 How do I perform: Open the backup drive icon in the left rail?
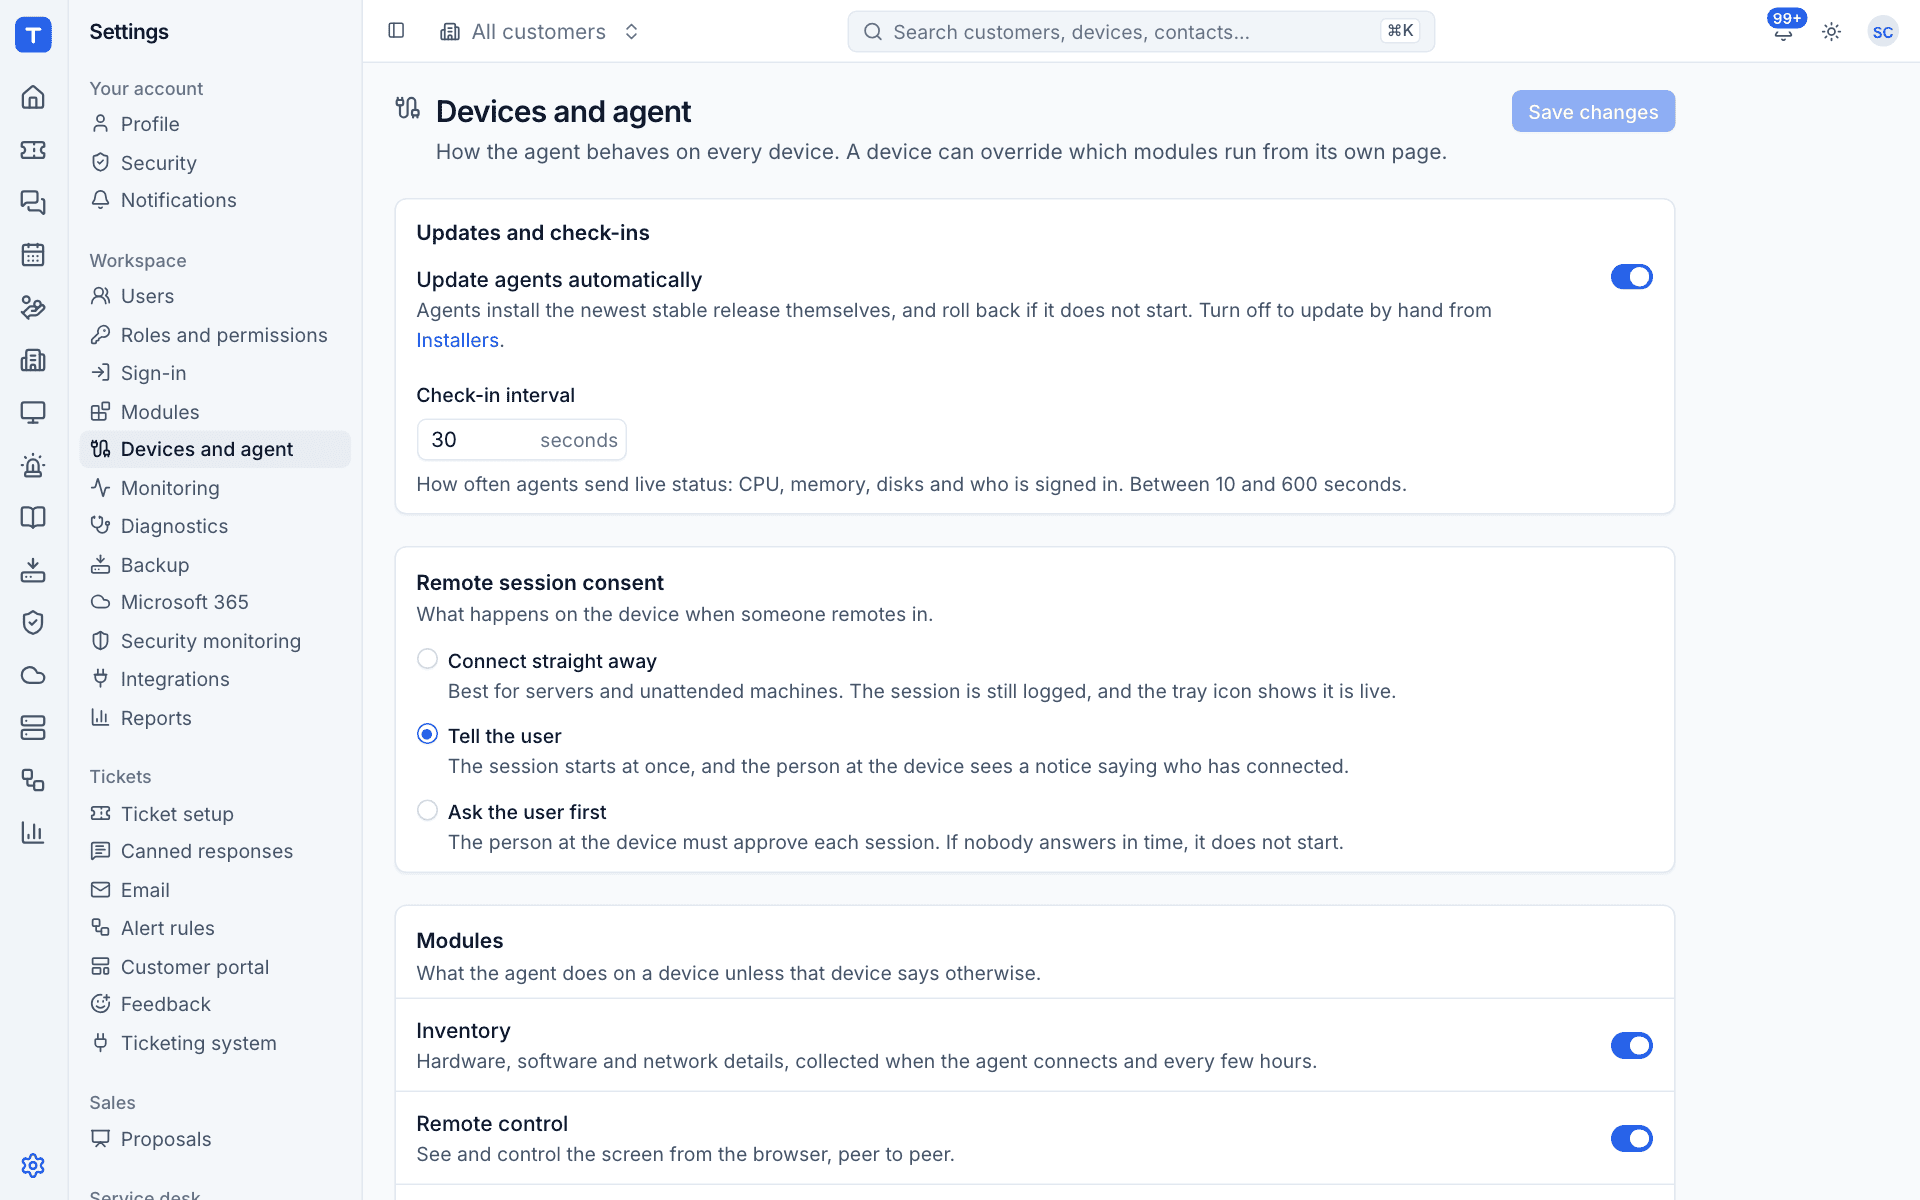(x=33, y=570)
